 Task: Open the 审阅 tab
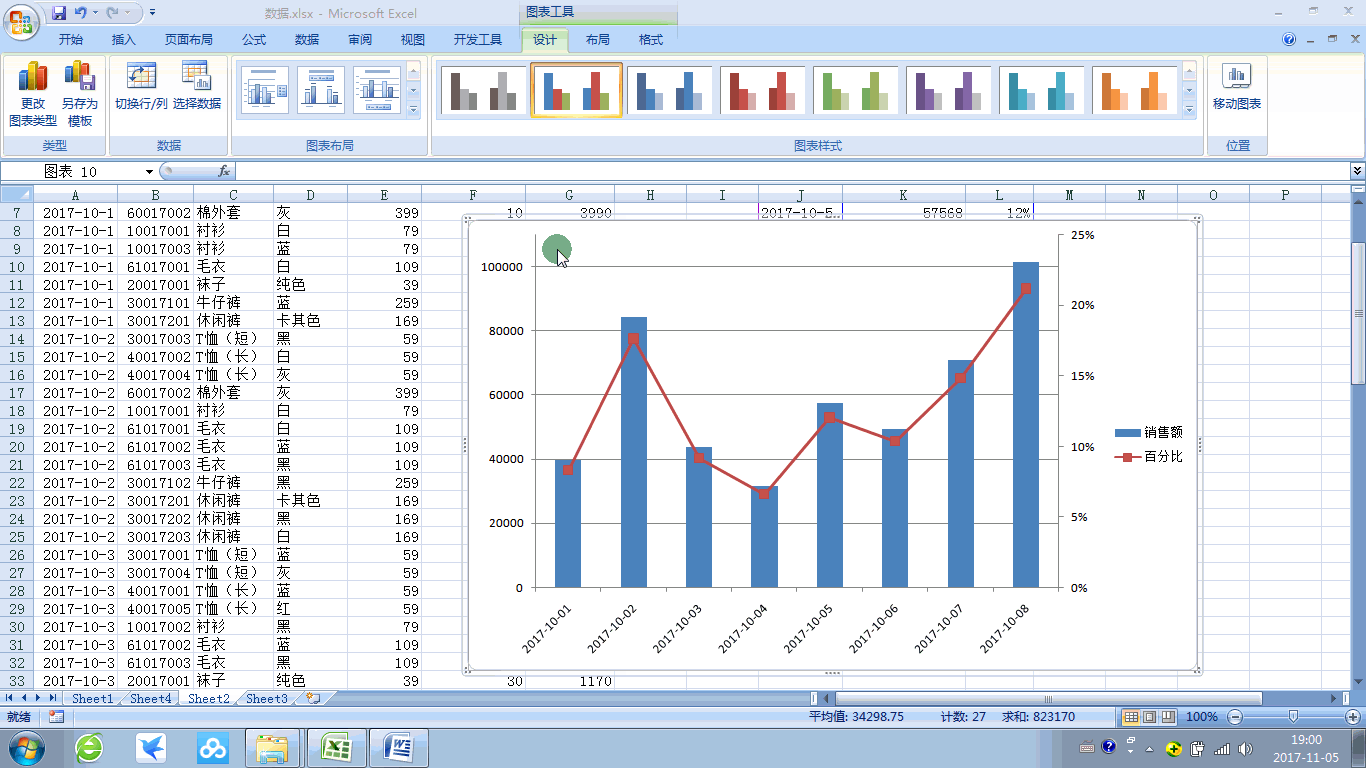(360, 40)
